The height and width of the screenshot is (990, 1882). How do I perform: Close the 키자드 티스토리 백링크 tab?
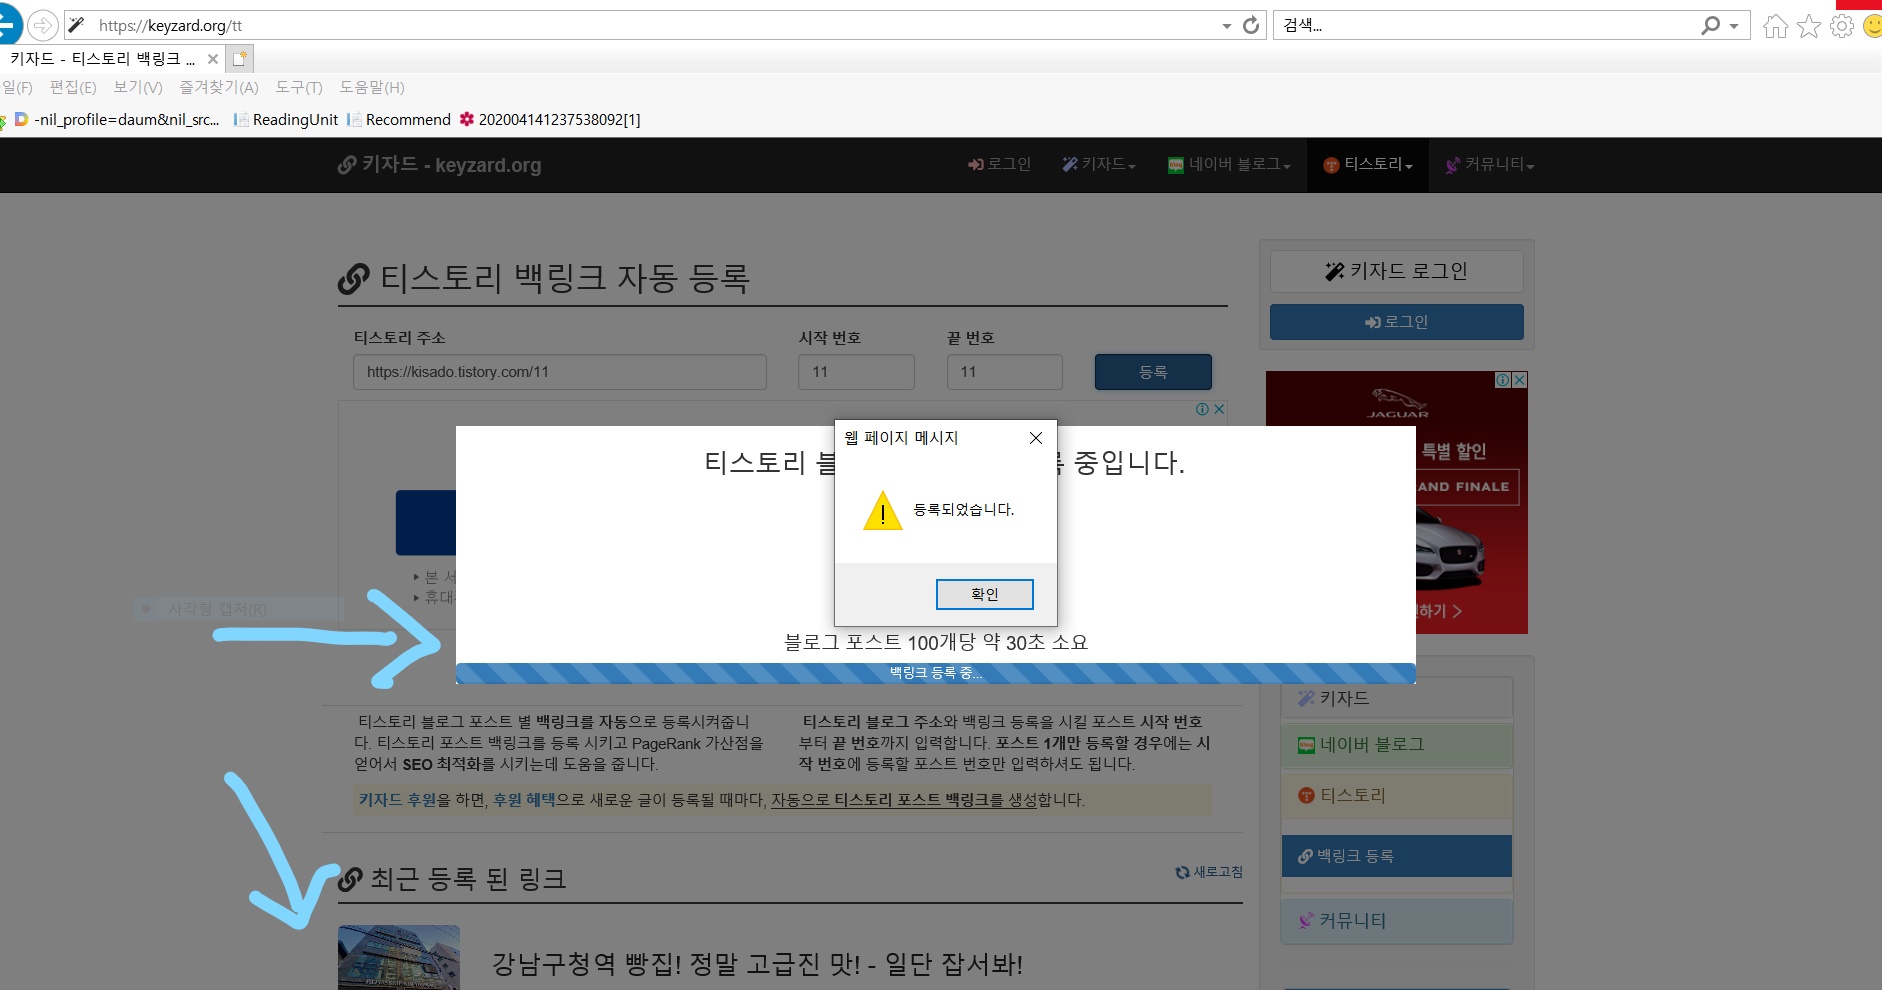(x=213, y=59)
